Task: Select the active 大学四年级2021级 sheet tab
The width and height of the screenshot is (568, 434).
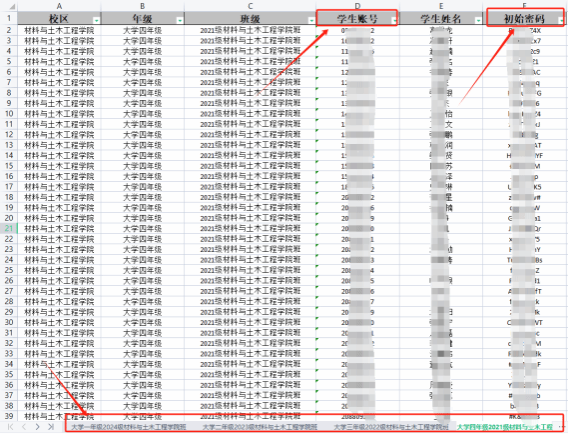Action: click(505, 427)
